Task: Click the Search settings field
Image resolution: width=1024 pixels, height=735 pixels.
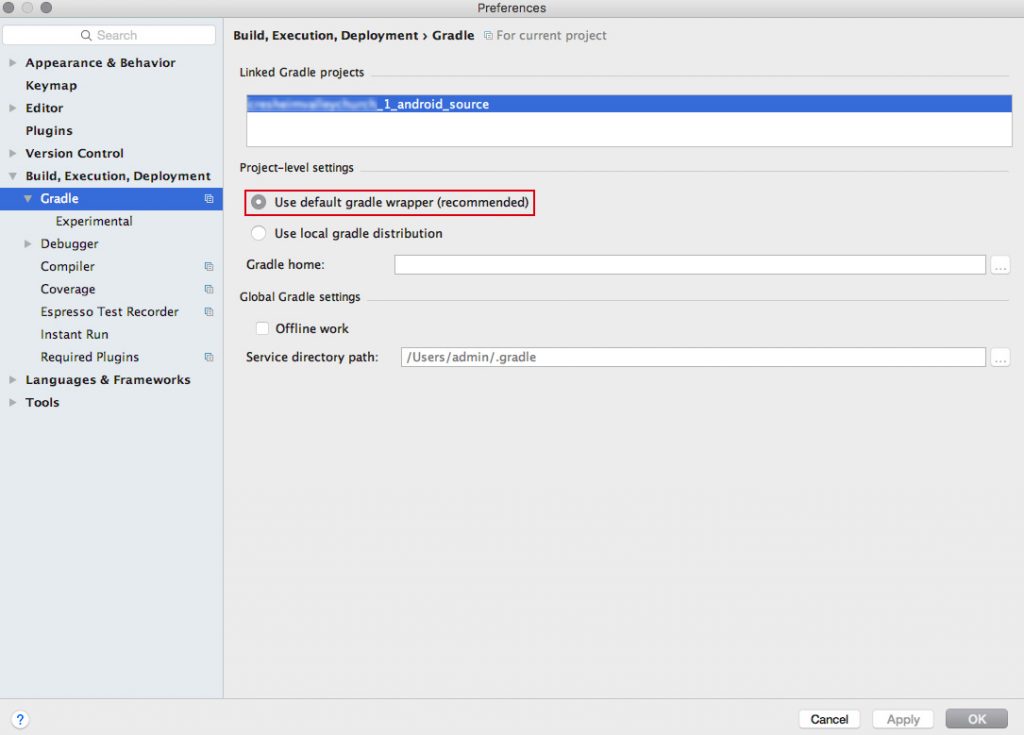Action: coord(110,35)
